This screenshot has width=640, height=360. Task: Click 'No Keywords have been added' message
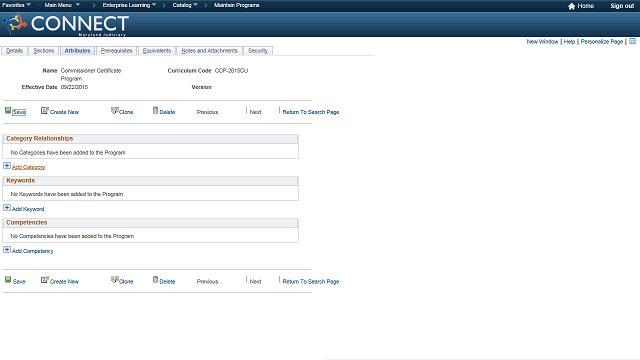click(x=67, y=194)
